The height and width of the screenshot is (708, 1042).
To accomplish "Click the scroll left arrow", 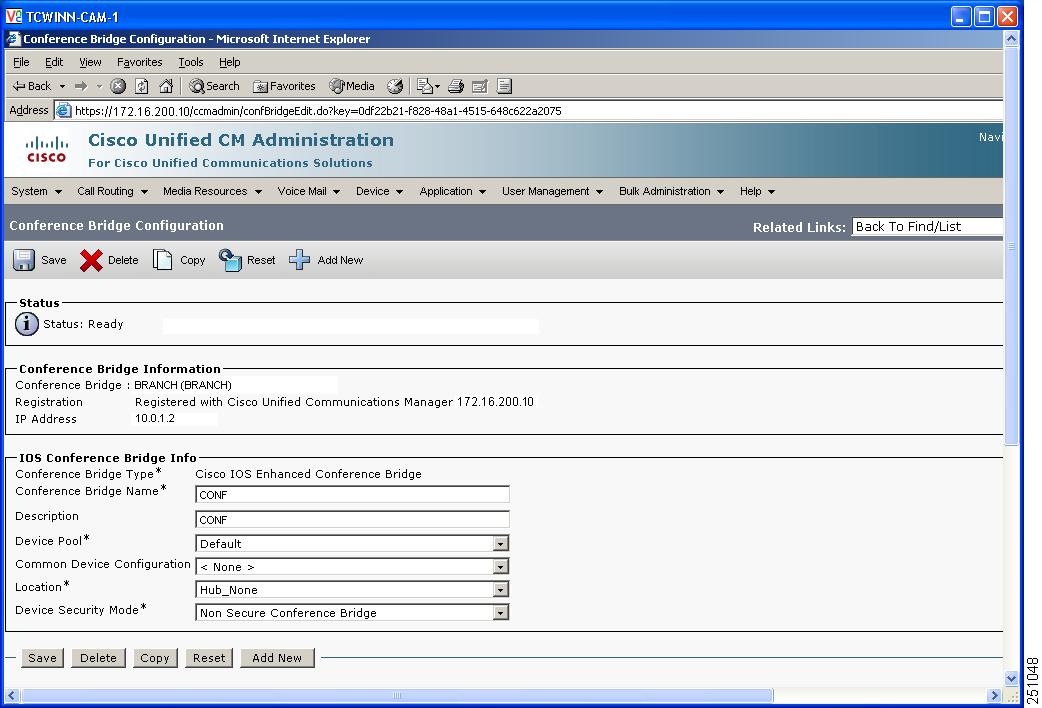I will (11, 695).
